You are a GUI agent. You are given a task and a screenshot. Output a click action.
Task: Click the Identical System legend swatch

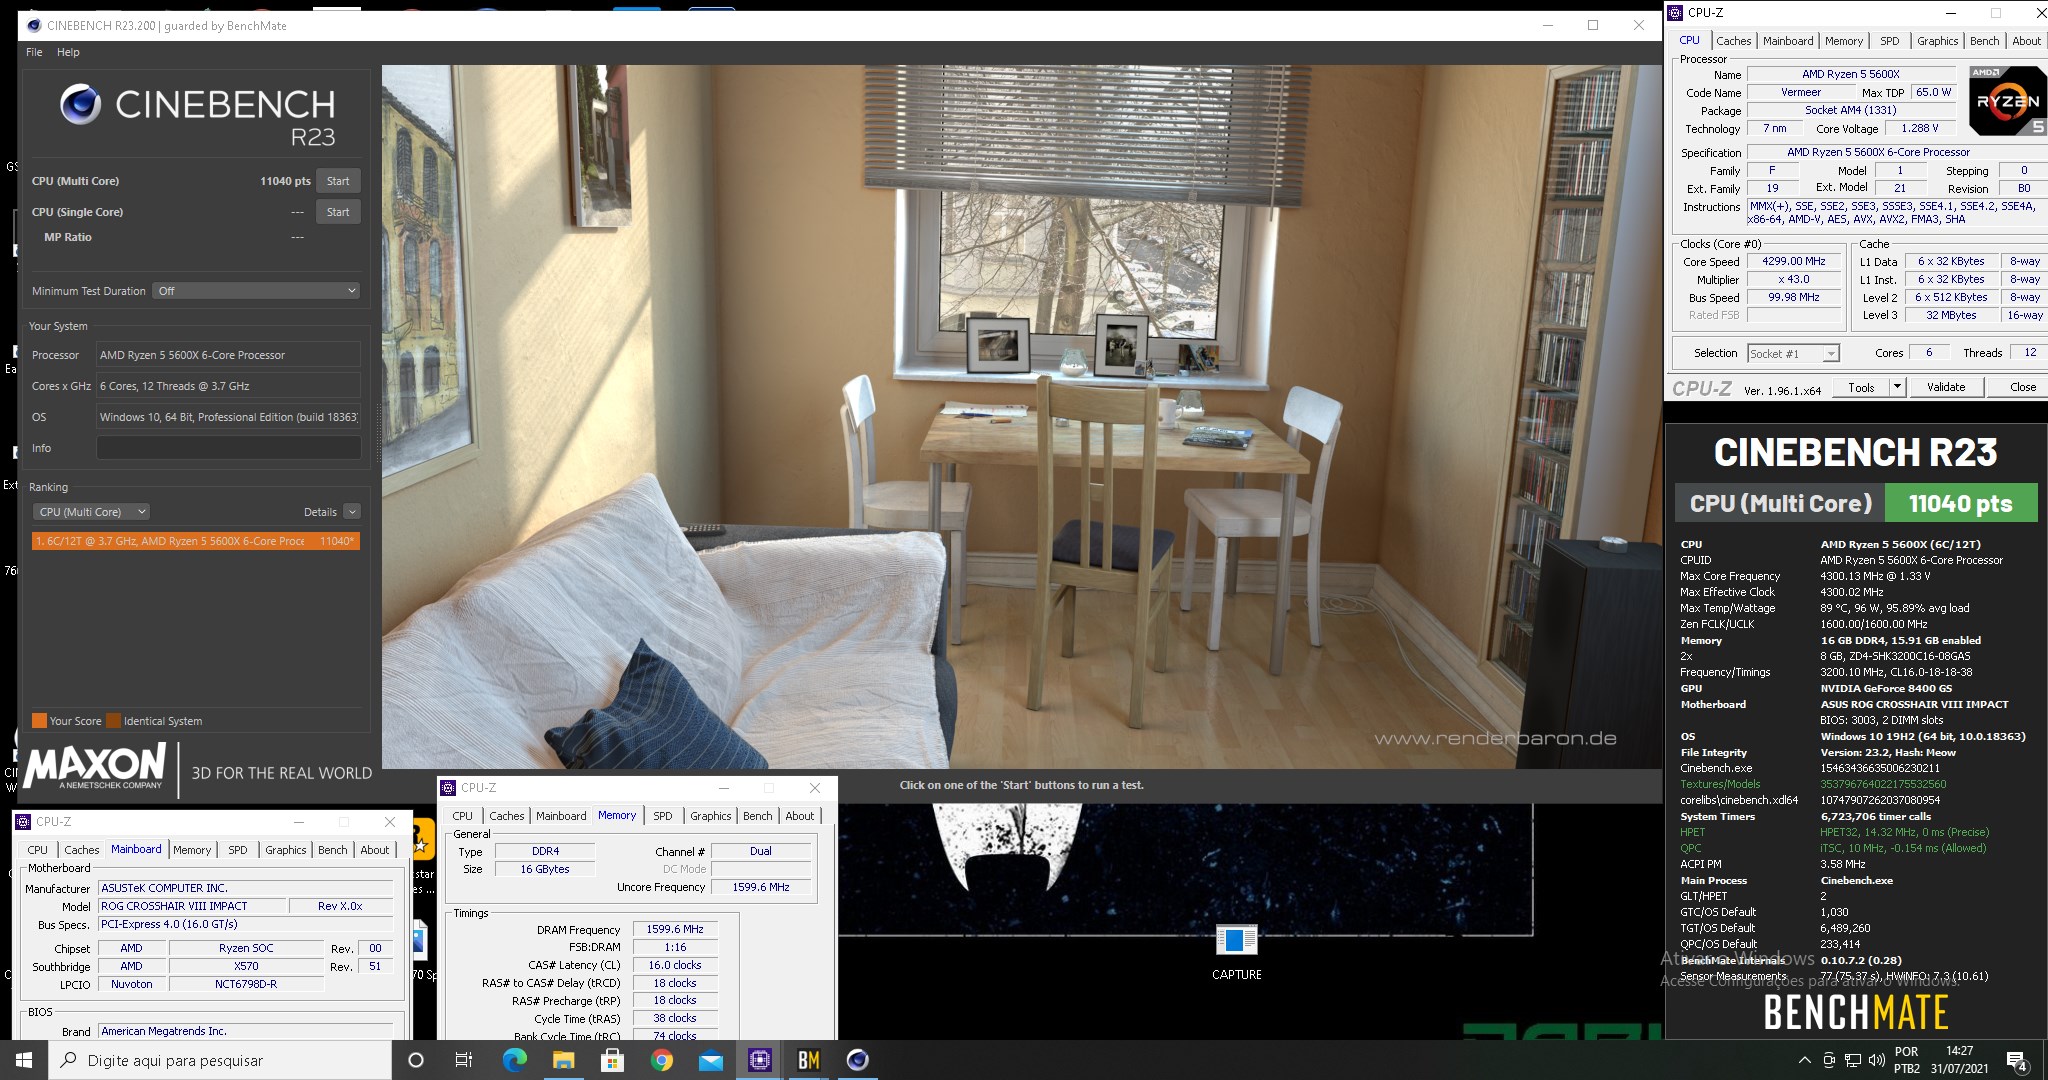coord(113,721)
